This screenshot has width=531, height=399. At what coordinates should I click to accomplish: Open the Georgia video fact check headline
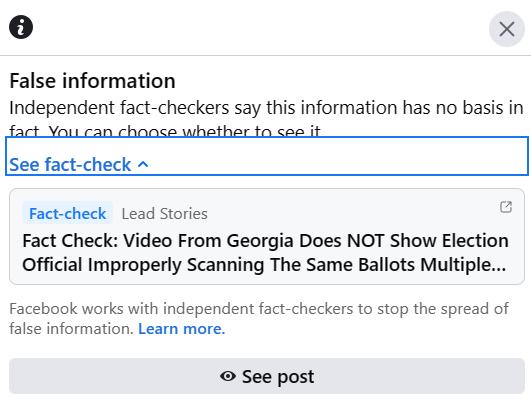click(266, 252)
